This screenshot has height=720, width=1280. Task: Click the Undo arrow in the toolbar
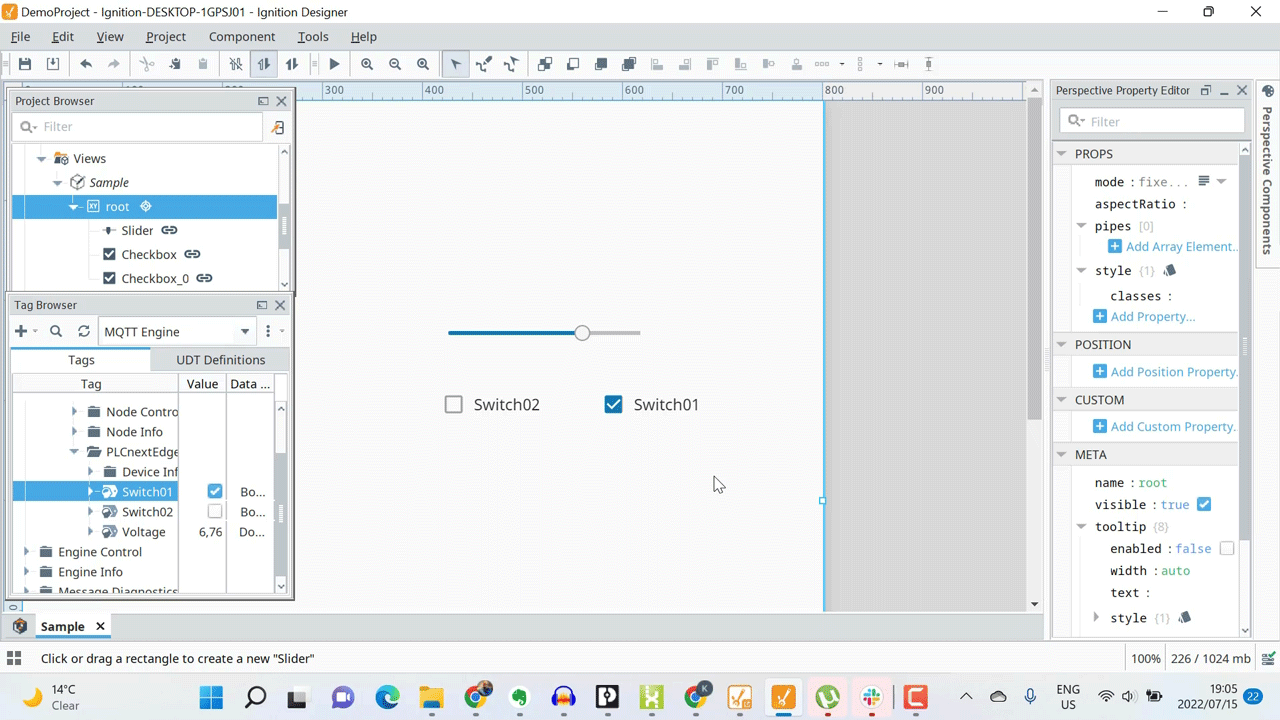[x=86, y=64]
